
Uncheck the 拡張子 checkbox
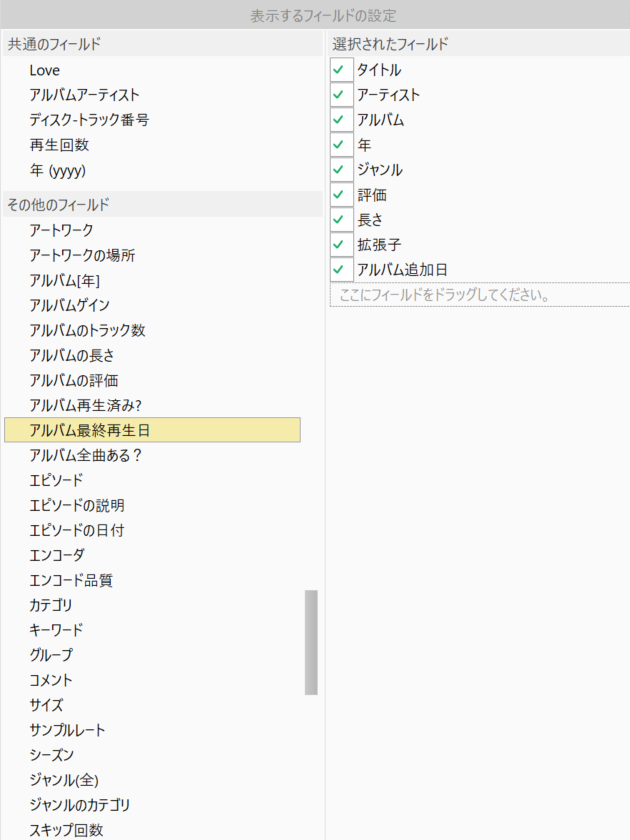point(341,245)
